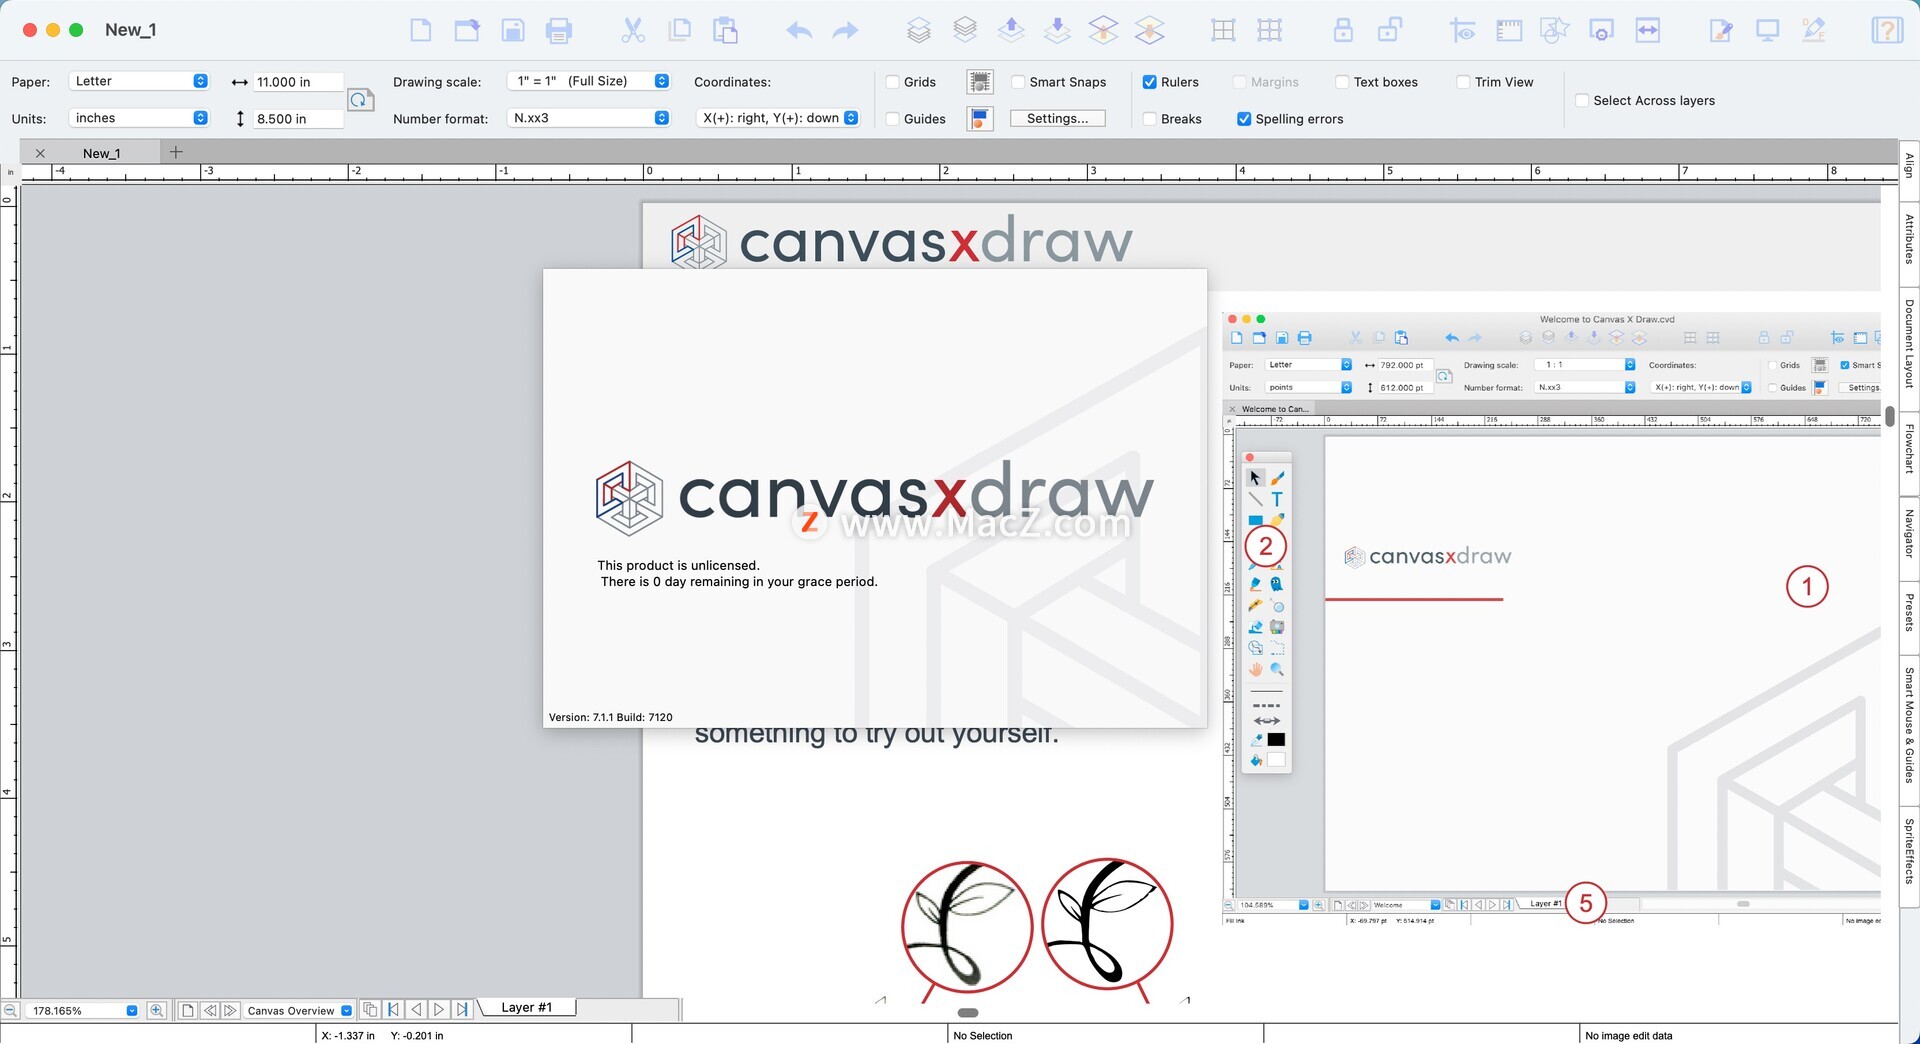This screenshot has width=1920, height=1044.
Task: Swap paper orientation with the rotate icon
Action: click(x=360, y=100)
